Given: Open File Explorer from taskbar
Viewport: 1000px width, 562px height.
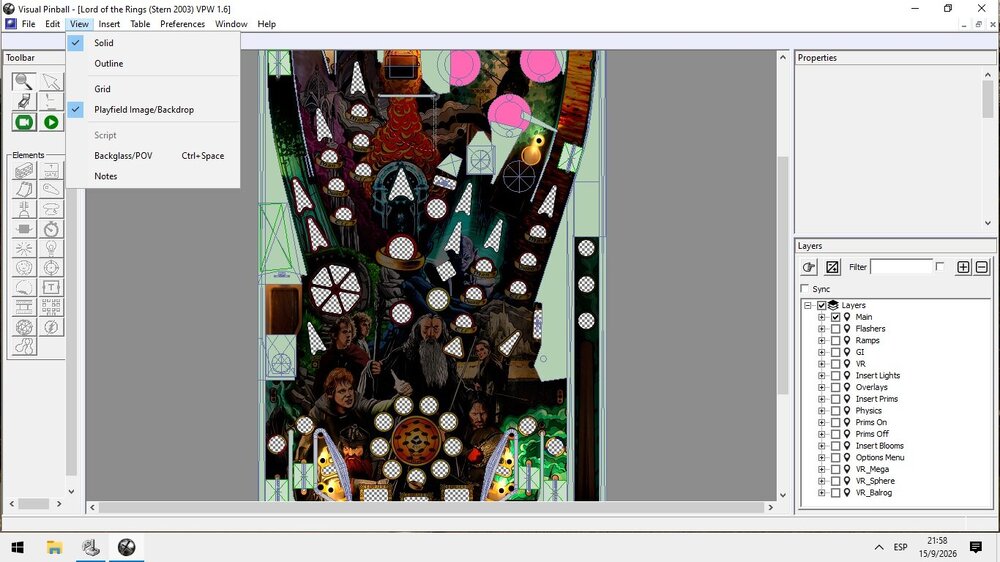Looking at the screenshot, I should click(x=54, y=547).
